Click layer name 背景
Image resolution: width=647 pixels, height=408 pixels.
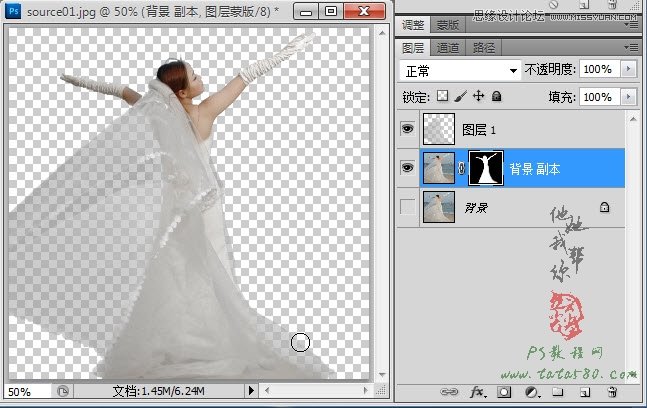476,208
